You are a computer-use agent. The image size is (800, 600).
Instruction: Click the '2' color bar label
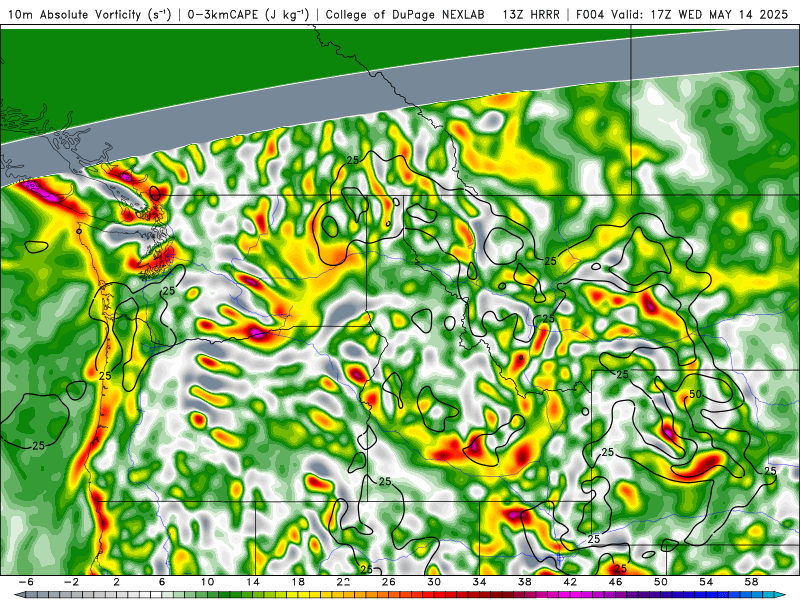[116, 582]
